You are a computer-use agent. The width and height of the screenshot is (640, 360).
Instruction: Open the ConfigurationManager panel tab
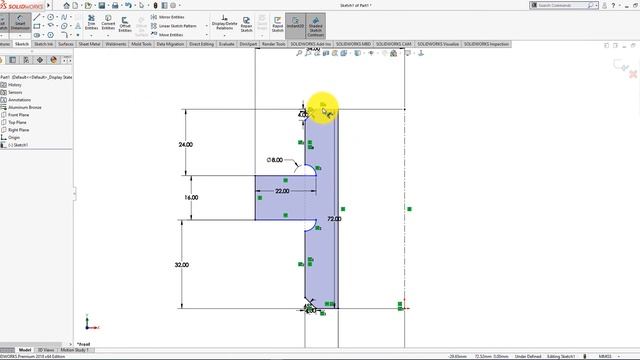pyautogui.click(x=26, y=60)
